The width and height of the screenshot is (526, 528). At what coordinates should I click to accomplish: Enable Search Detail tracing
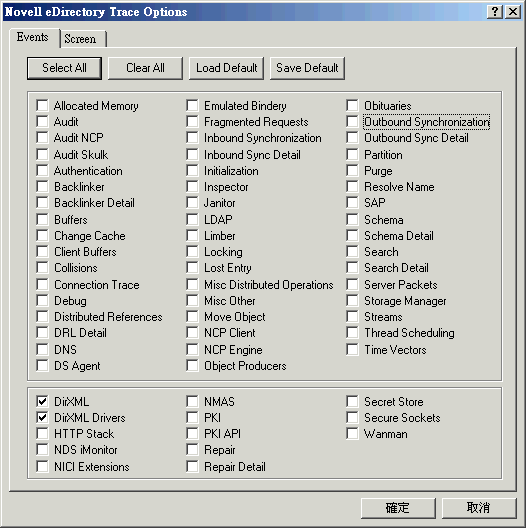pos(352,268)
